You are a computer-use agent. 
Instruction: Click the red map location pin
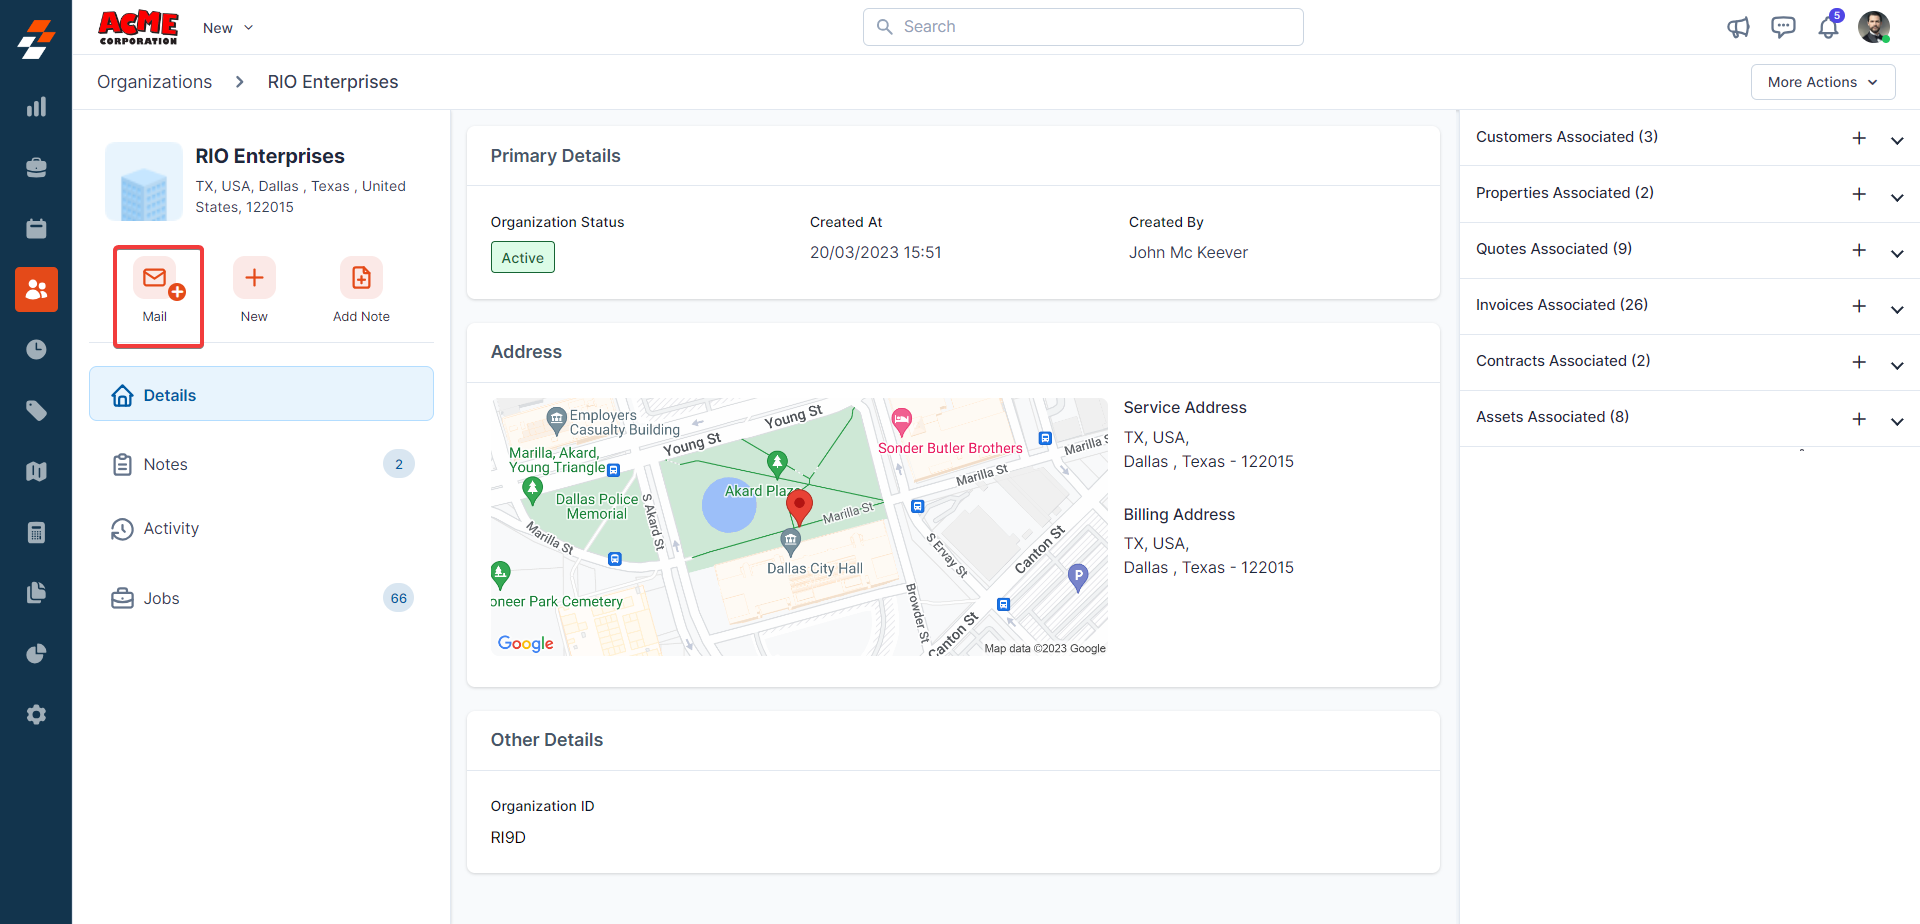tap(799, 506)
